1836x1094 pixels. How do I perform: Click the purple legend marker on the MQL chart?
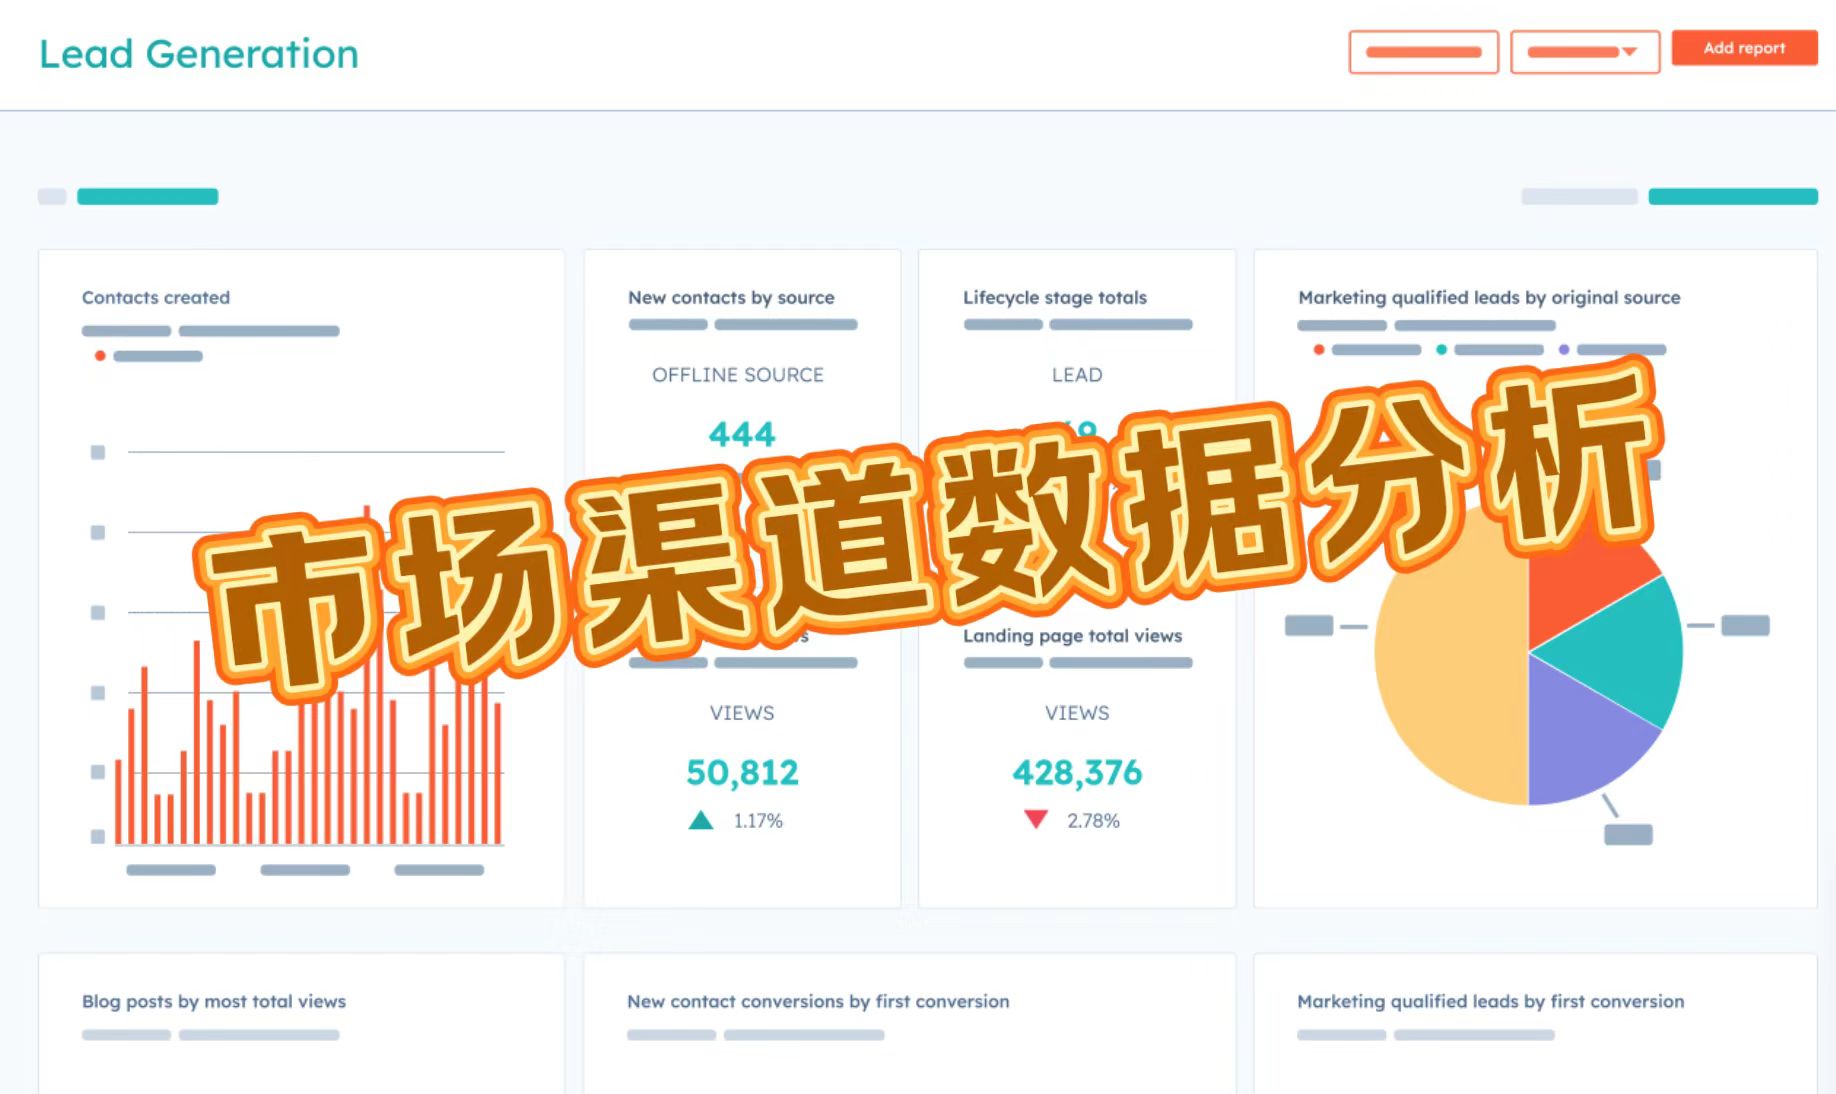(1563, 350)
